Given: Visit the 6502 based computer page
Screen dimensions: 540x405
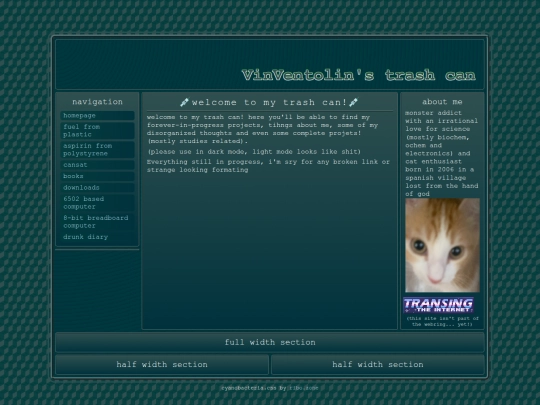Looking at the screenshot, I should coord(97,203).
